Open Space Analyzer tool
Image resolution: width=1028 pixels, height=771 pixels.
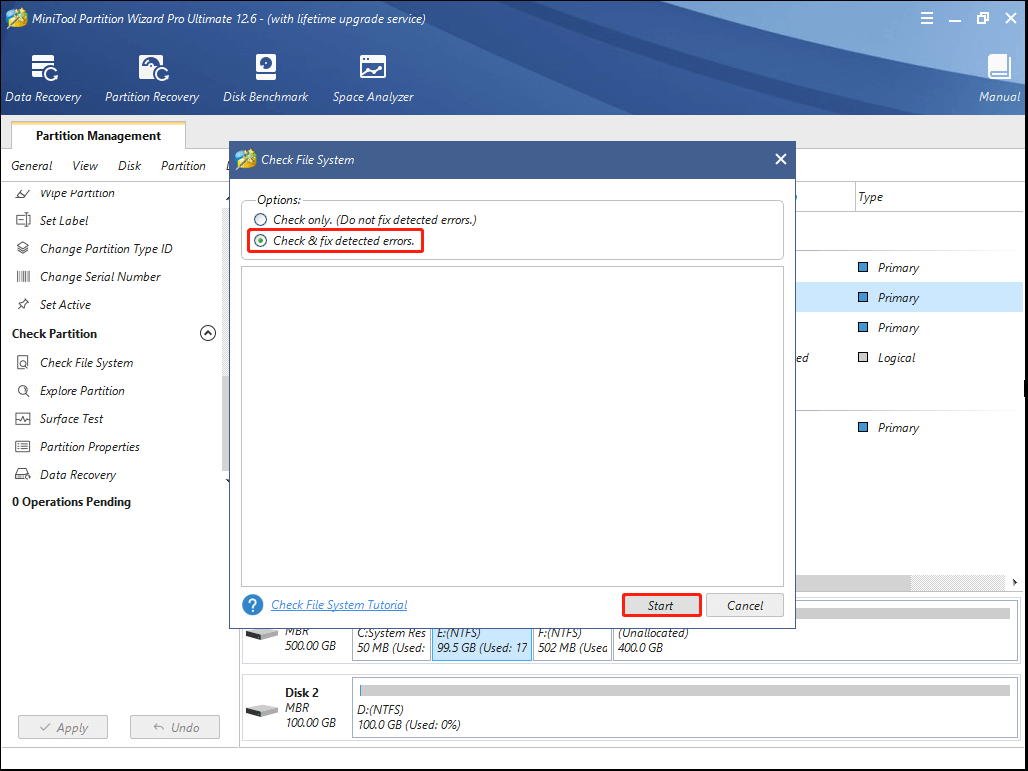click(373, 79)
